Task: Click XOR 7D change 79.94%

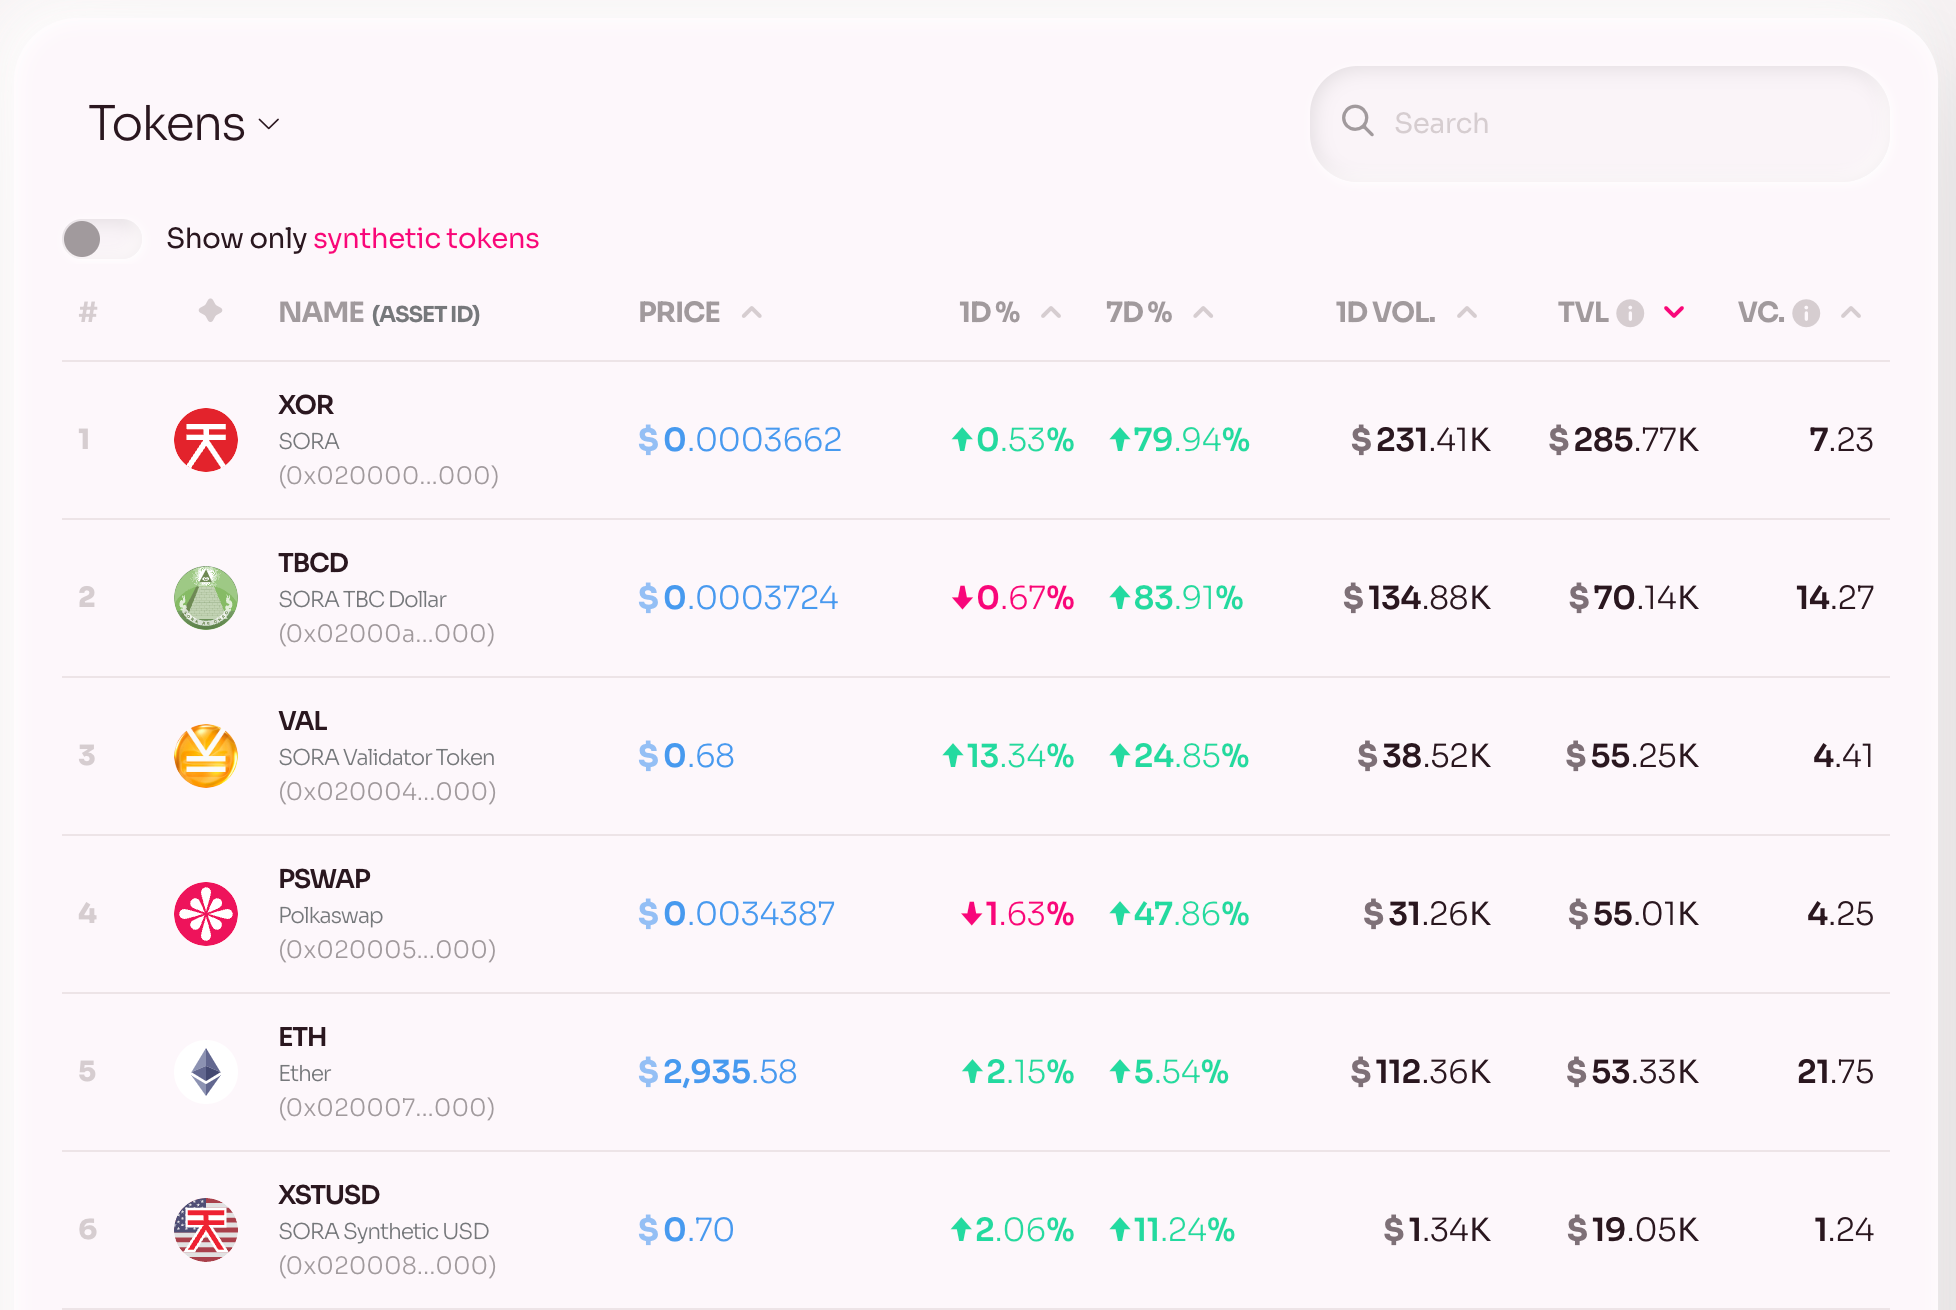Action: pos(1180,440)
